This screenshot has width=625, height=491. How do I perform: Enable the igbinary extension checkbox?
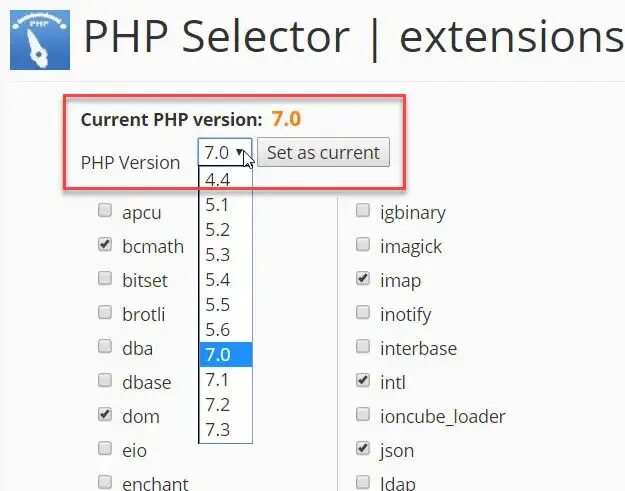coord(363,210)
